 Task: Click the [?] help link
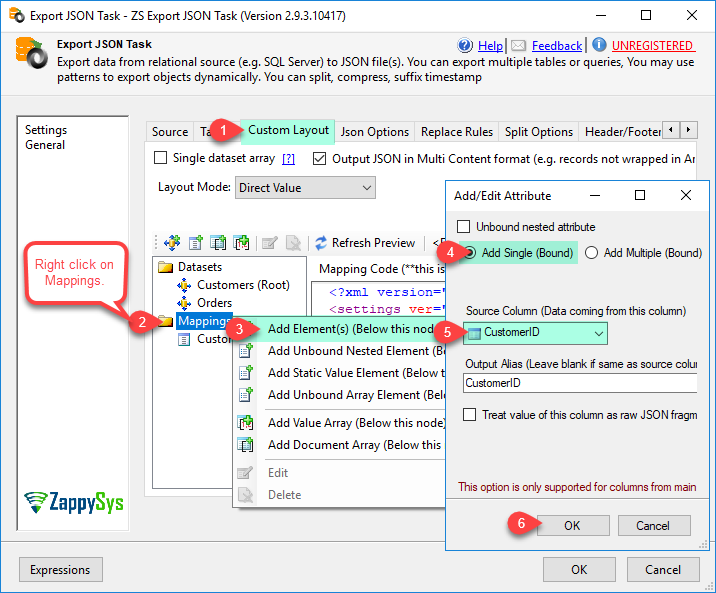click(x=288, y=158)
